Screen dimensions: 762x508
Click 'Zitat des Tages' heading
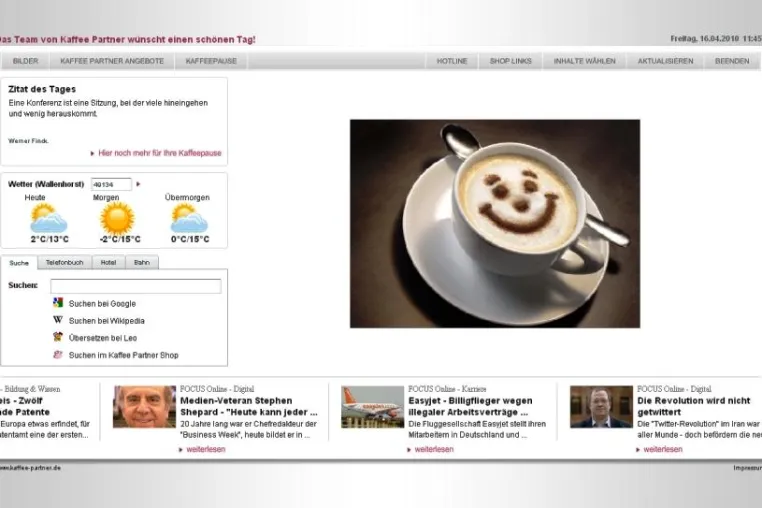tap(42, 89)
